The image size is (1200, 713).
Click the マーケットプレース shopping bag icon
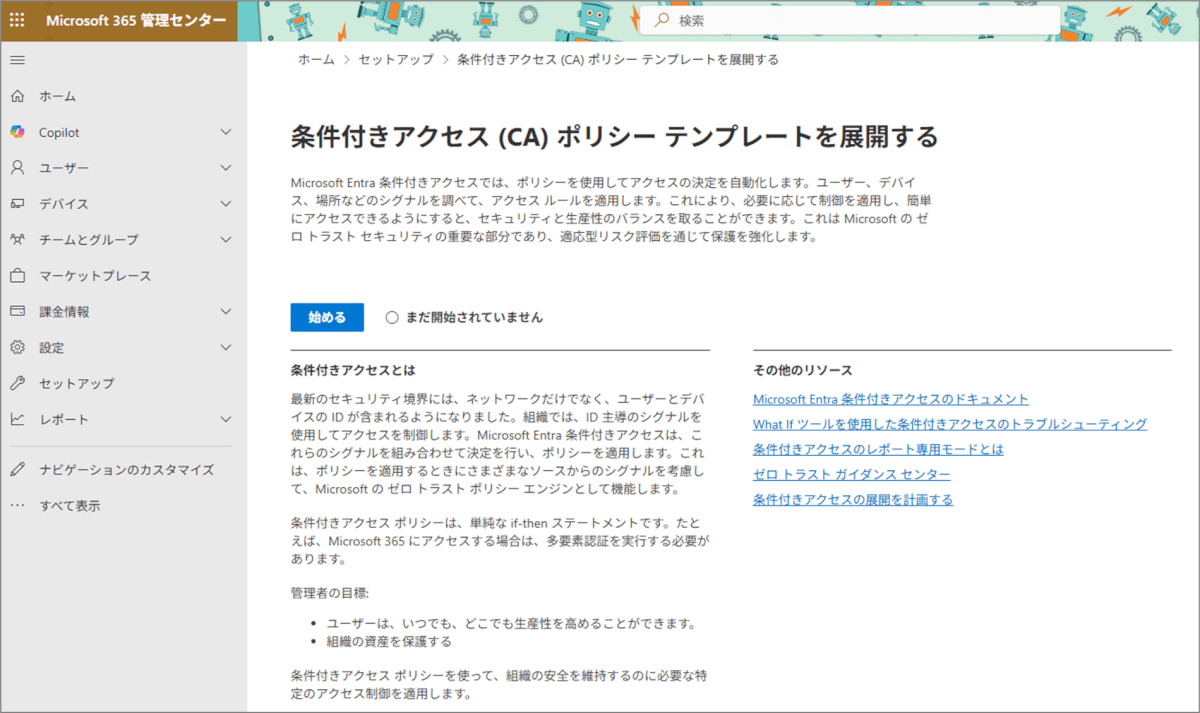coord(17,276)
